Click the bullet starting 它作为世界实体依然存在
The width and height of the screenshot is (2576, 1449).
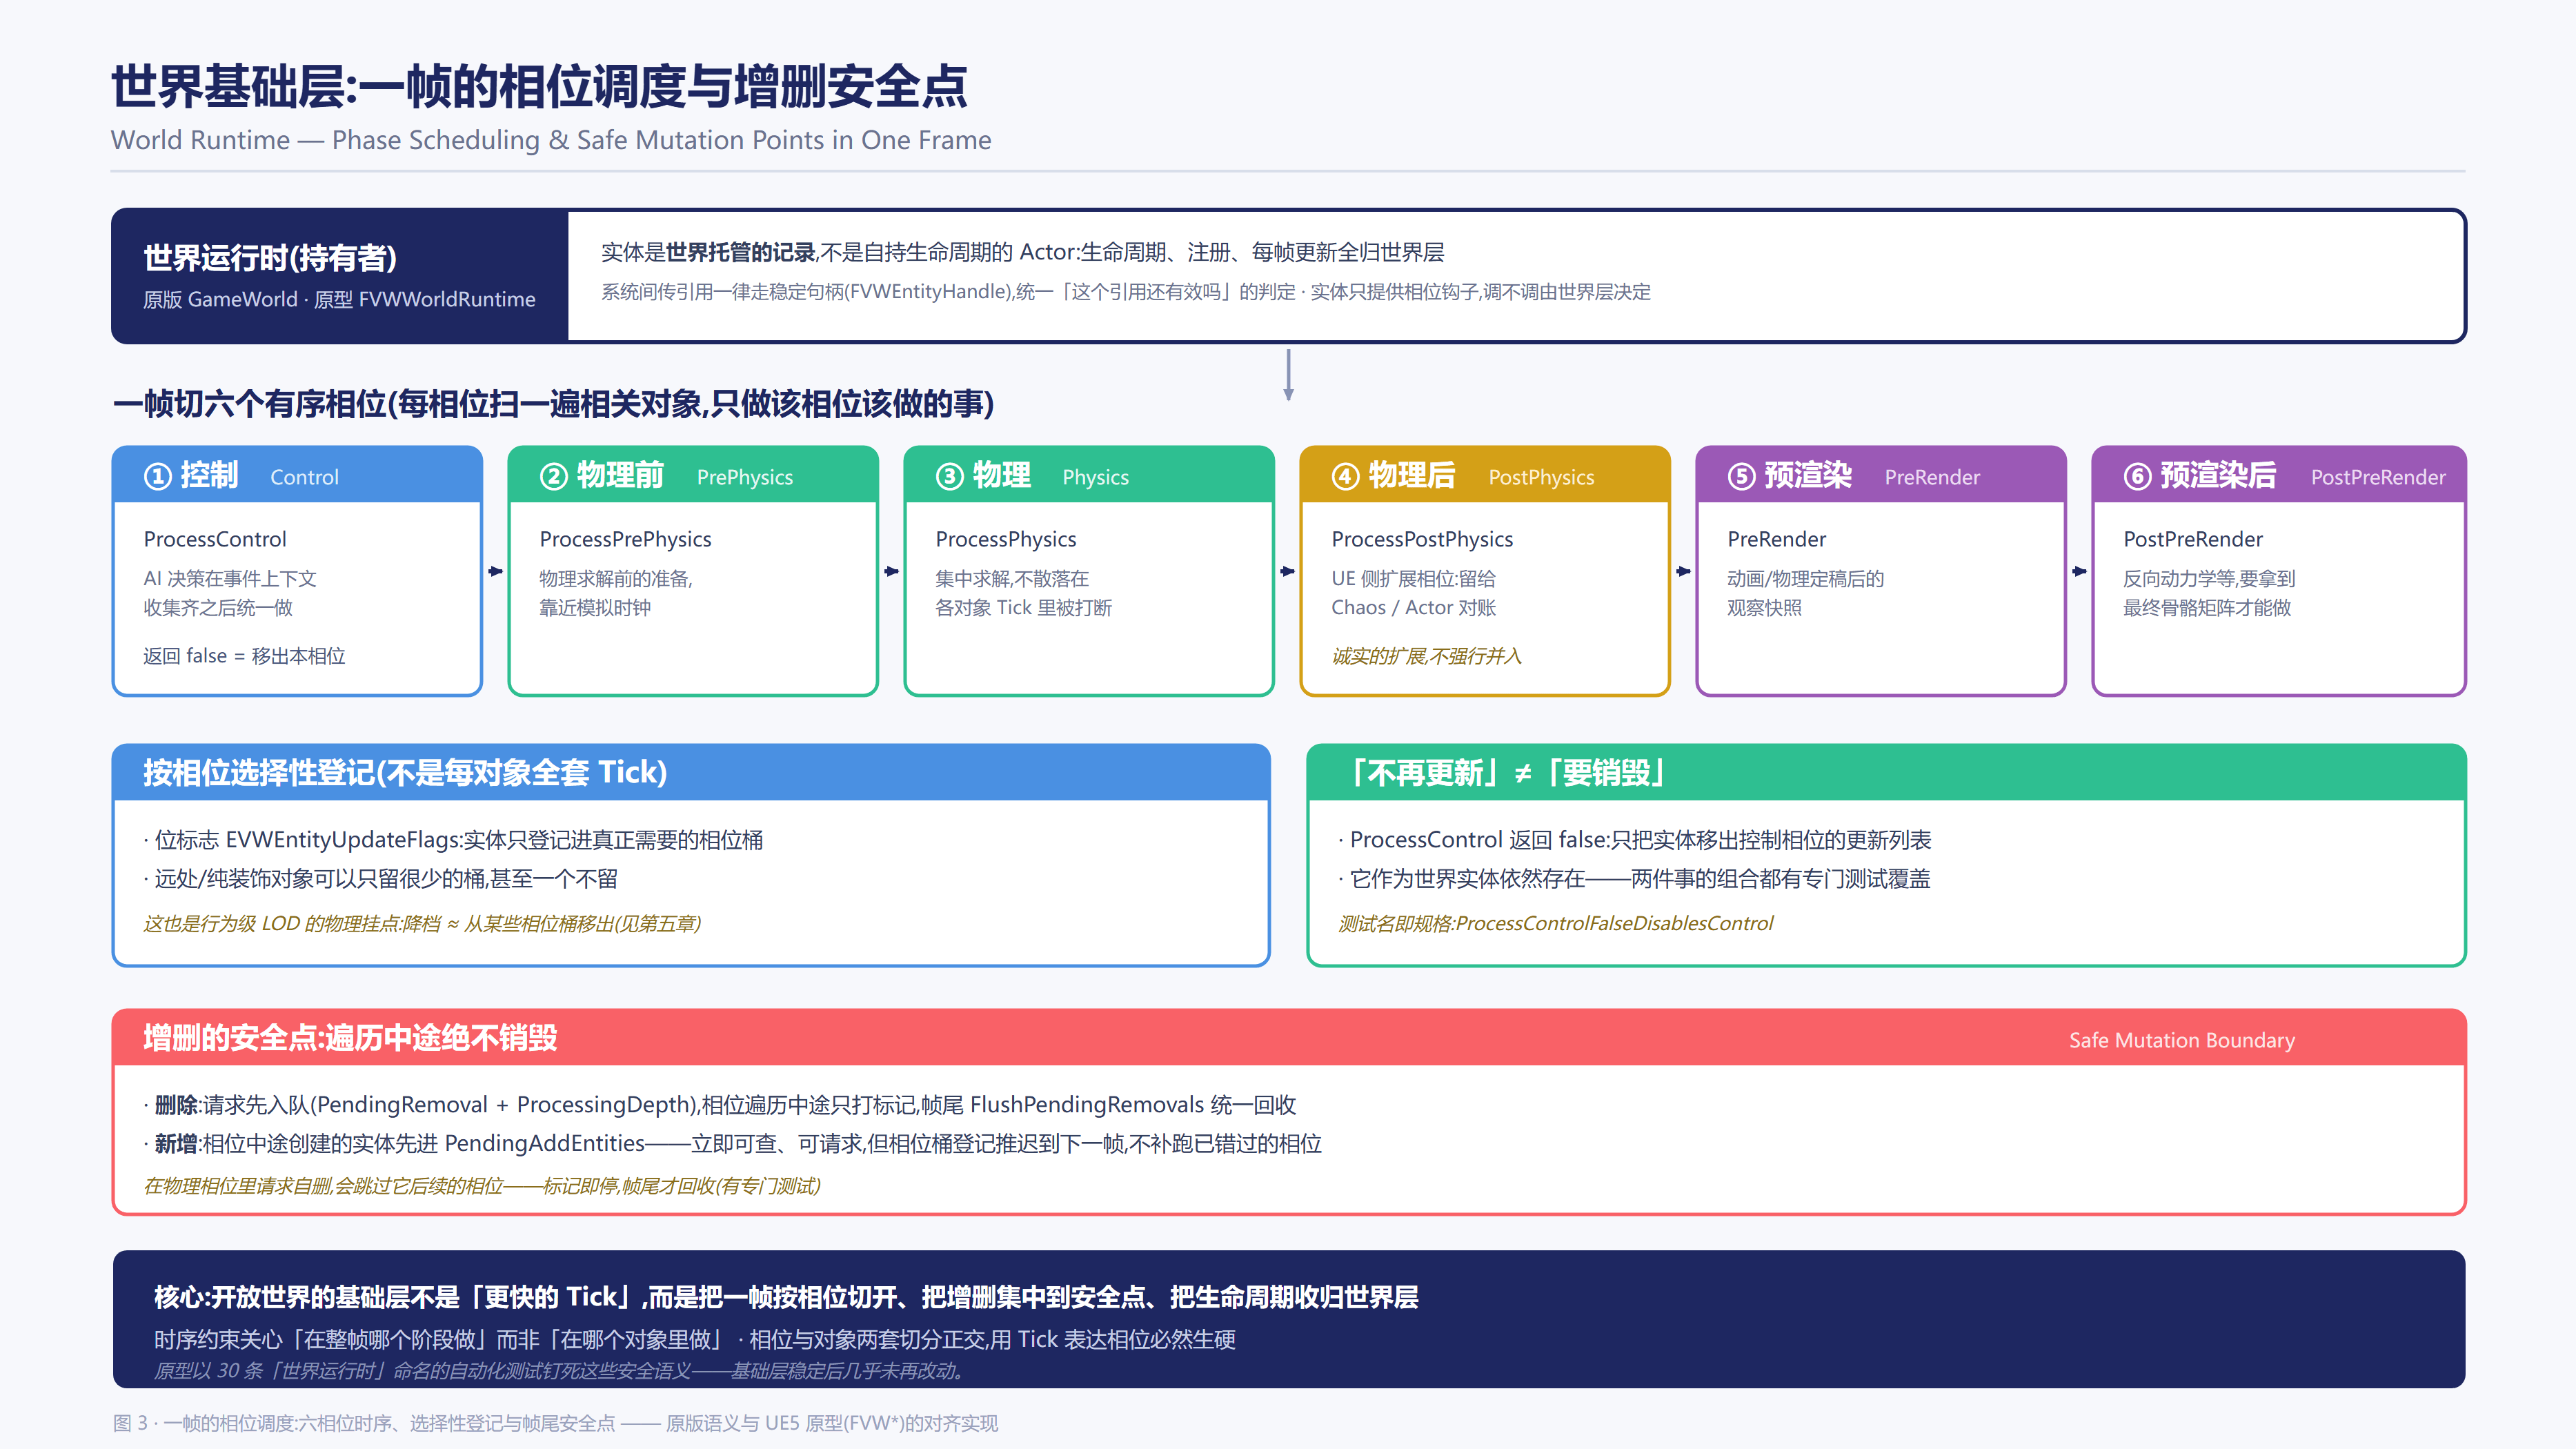(1634, 879)
